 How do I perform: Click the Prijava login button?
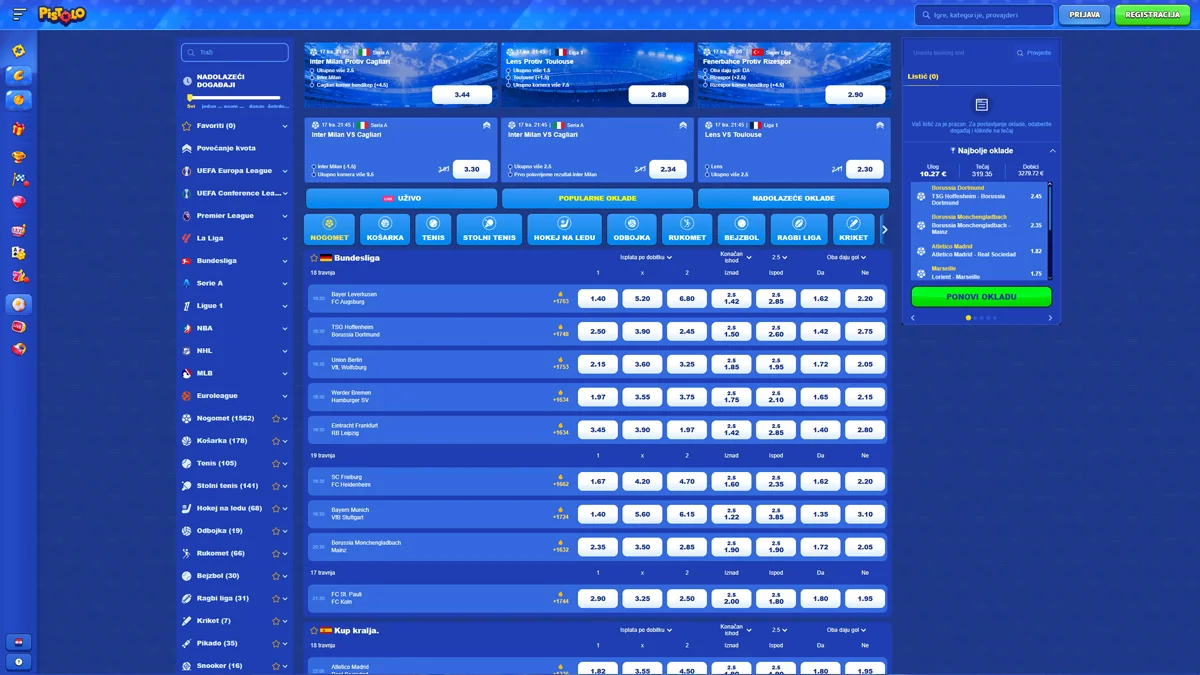(x=1085, y=15)
